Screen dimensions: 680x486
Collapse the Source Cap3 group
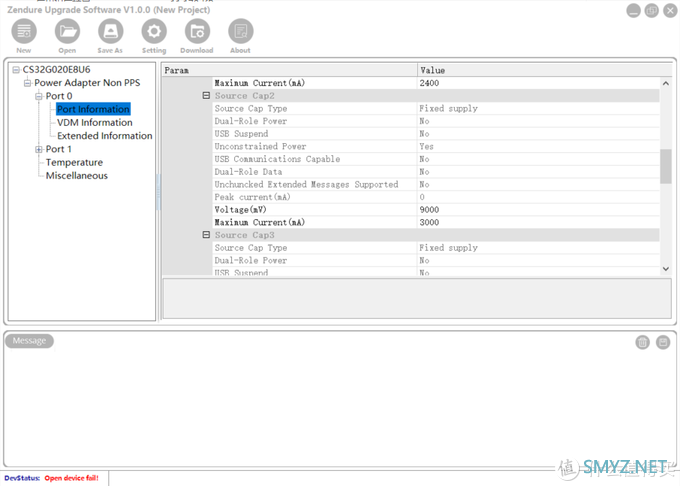click(206, 235)
